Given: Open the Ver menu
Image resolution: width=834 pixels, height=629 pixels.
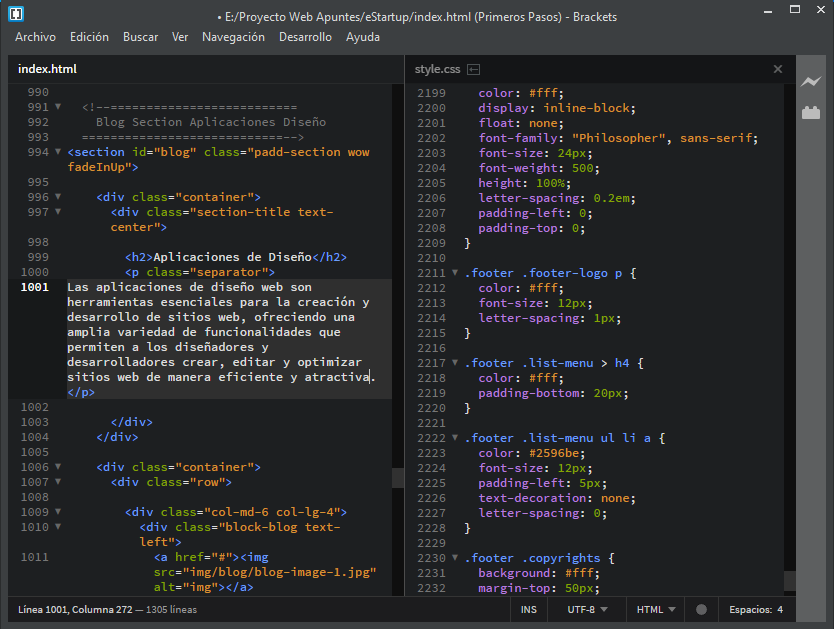Looking at the screenshot, I should 180,37.
